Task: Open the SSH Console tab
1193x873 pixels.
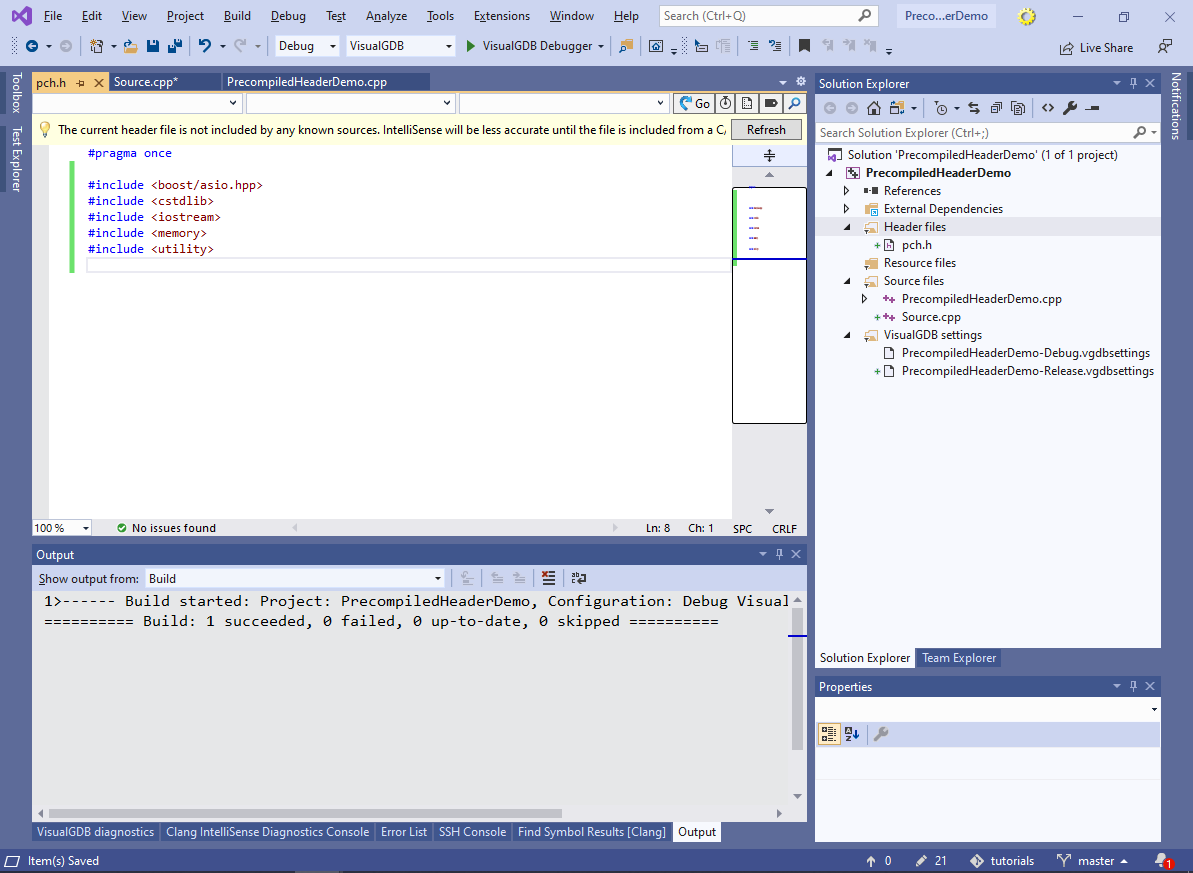Action: pos(472,832)
